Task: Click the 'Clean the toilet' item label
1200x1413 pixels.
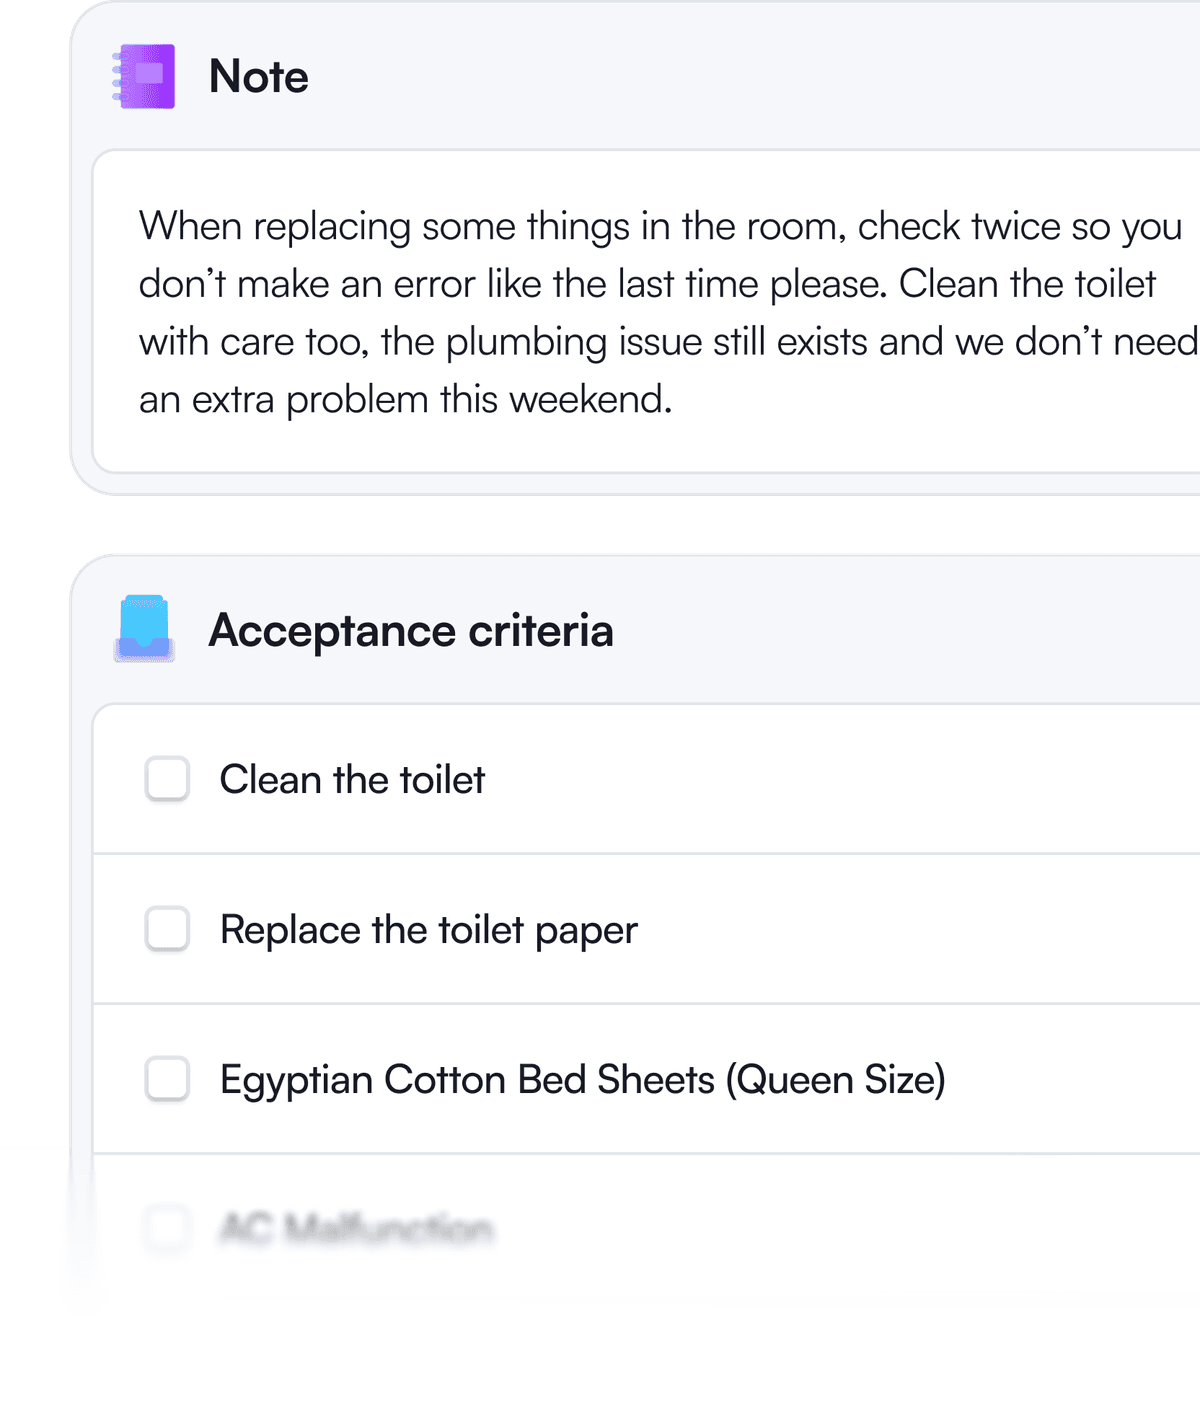Action: 352,780
